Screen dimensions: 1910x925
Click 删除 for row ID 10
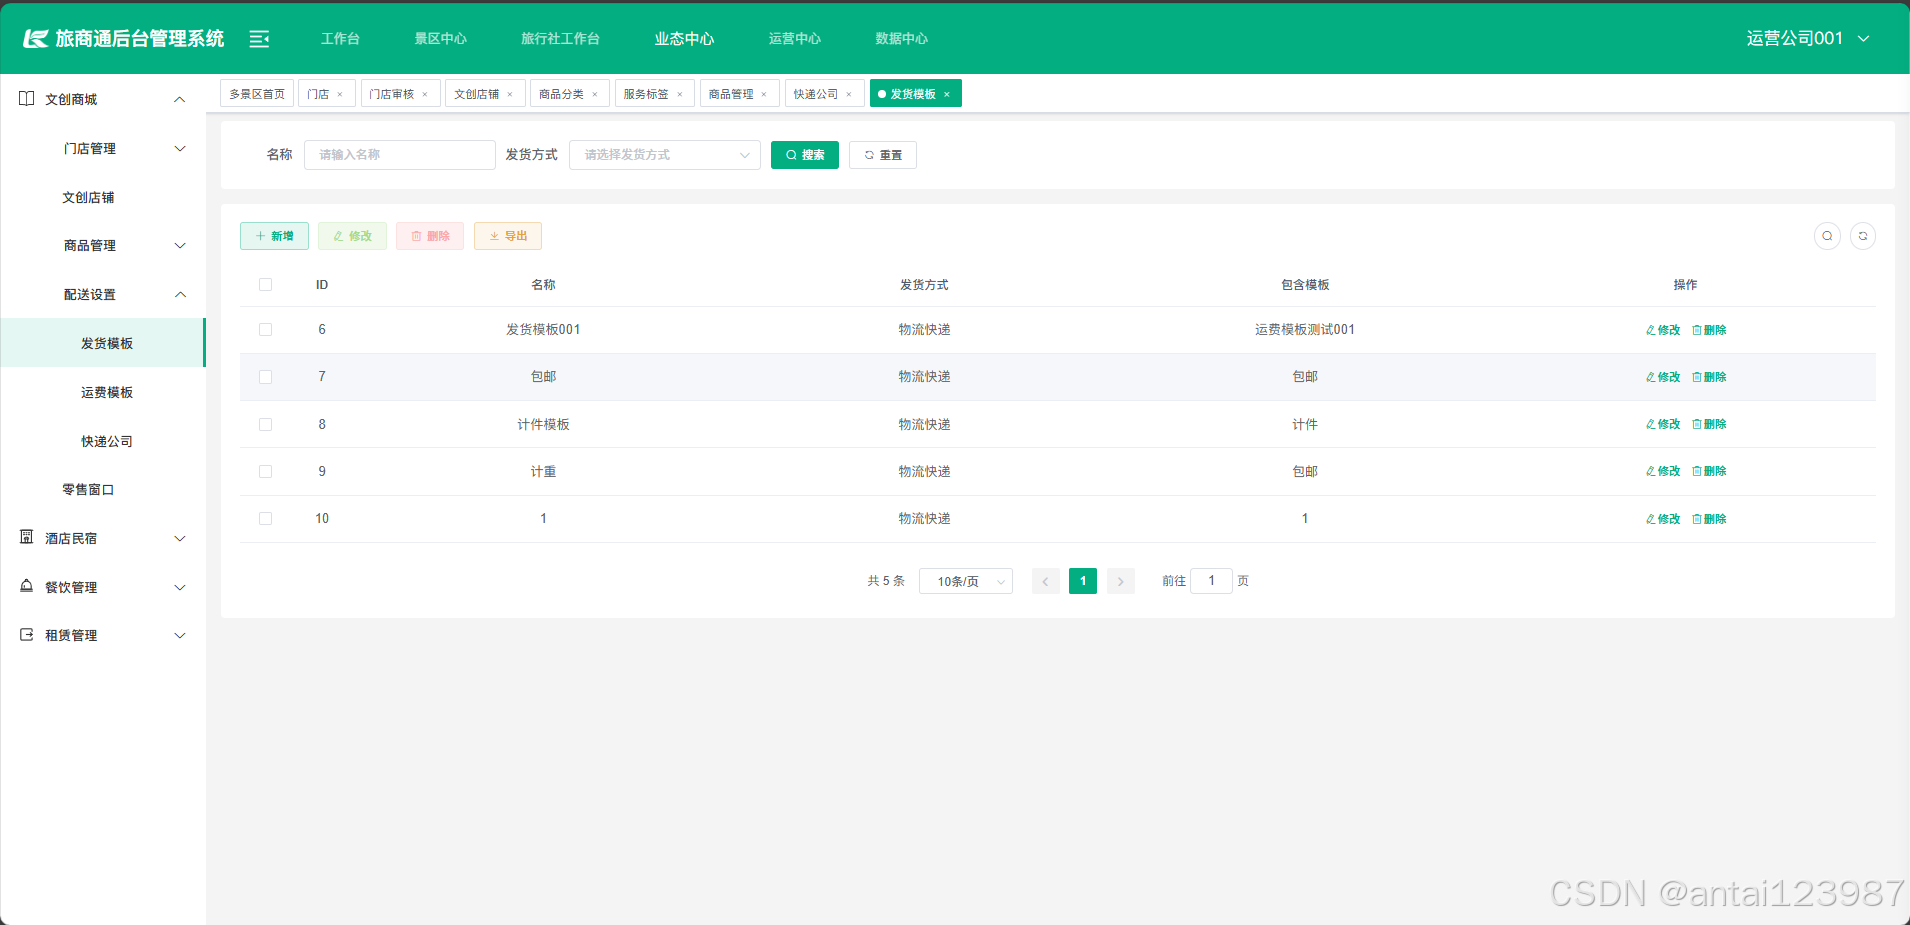1709,519
